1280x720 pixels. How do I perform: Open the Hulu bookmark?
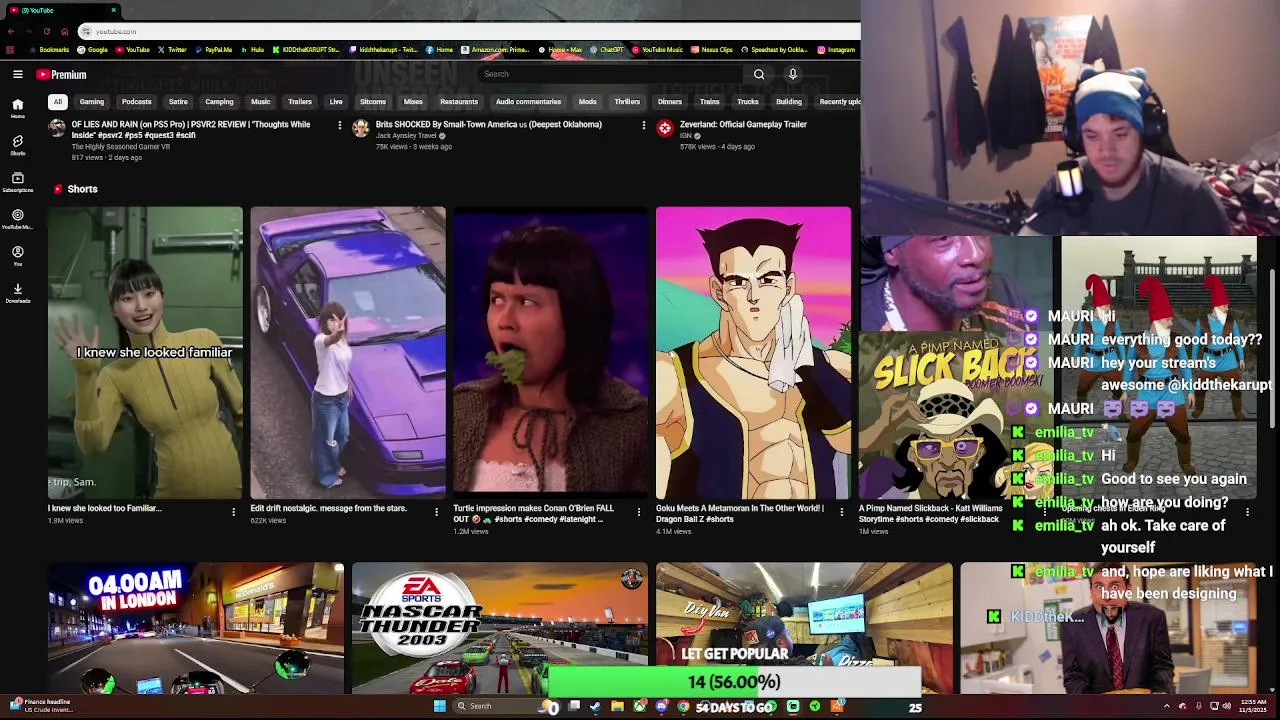pos(252,49)
